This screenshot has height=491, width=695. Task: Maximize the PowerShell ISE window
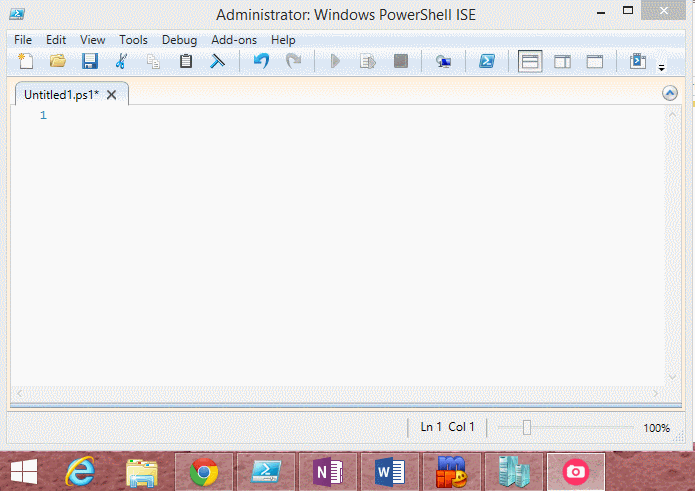pos(628,10)
